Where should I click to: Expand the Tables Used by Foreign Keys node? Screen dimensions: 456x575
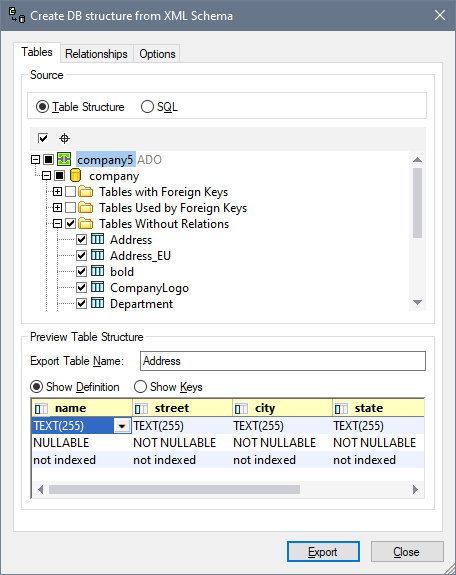57,208
